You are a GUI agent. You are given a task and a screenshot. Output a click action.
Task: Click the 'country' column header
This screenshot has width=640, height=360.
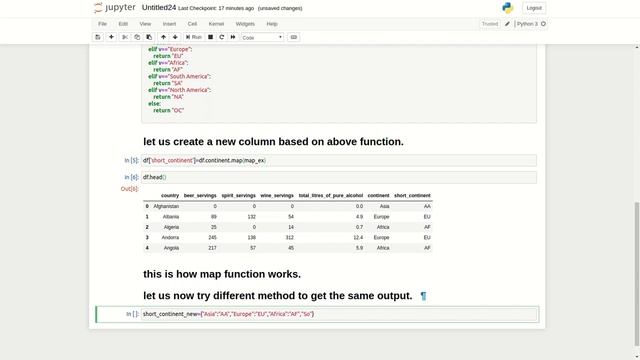(170, 196)
